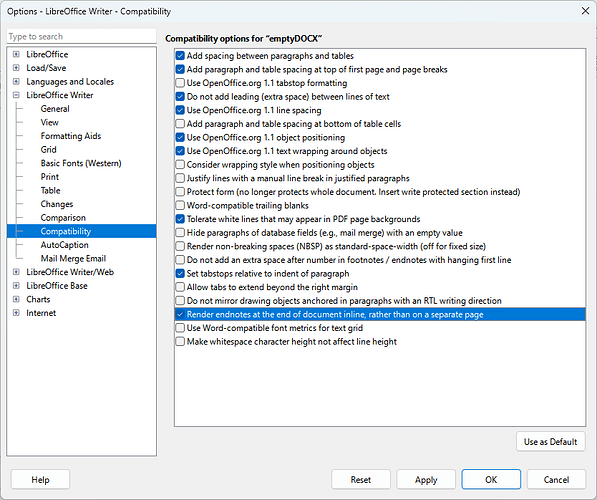Image resolution: width=597 pixels, height=500 pixels.
Task: Expand the Load/Save tree node
Action: [x=16, y=68]
